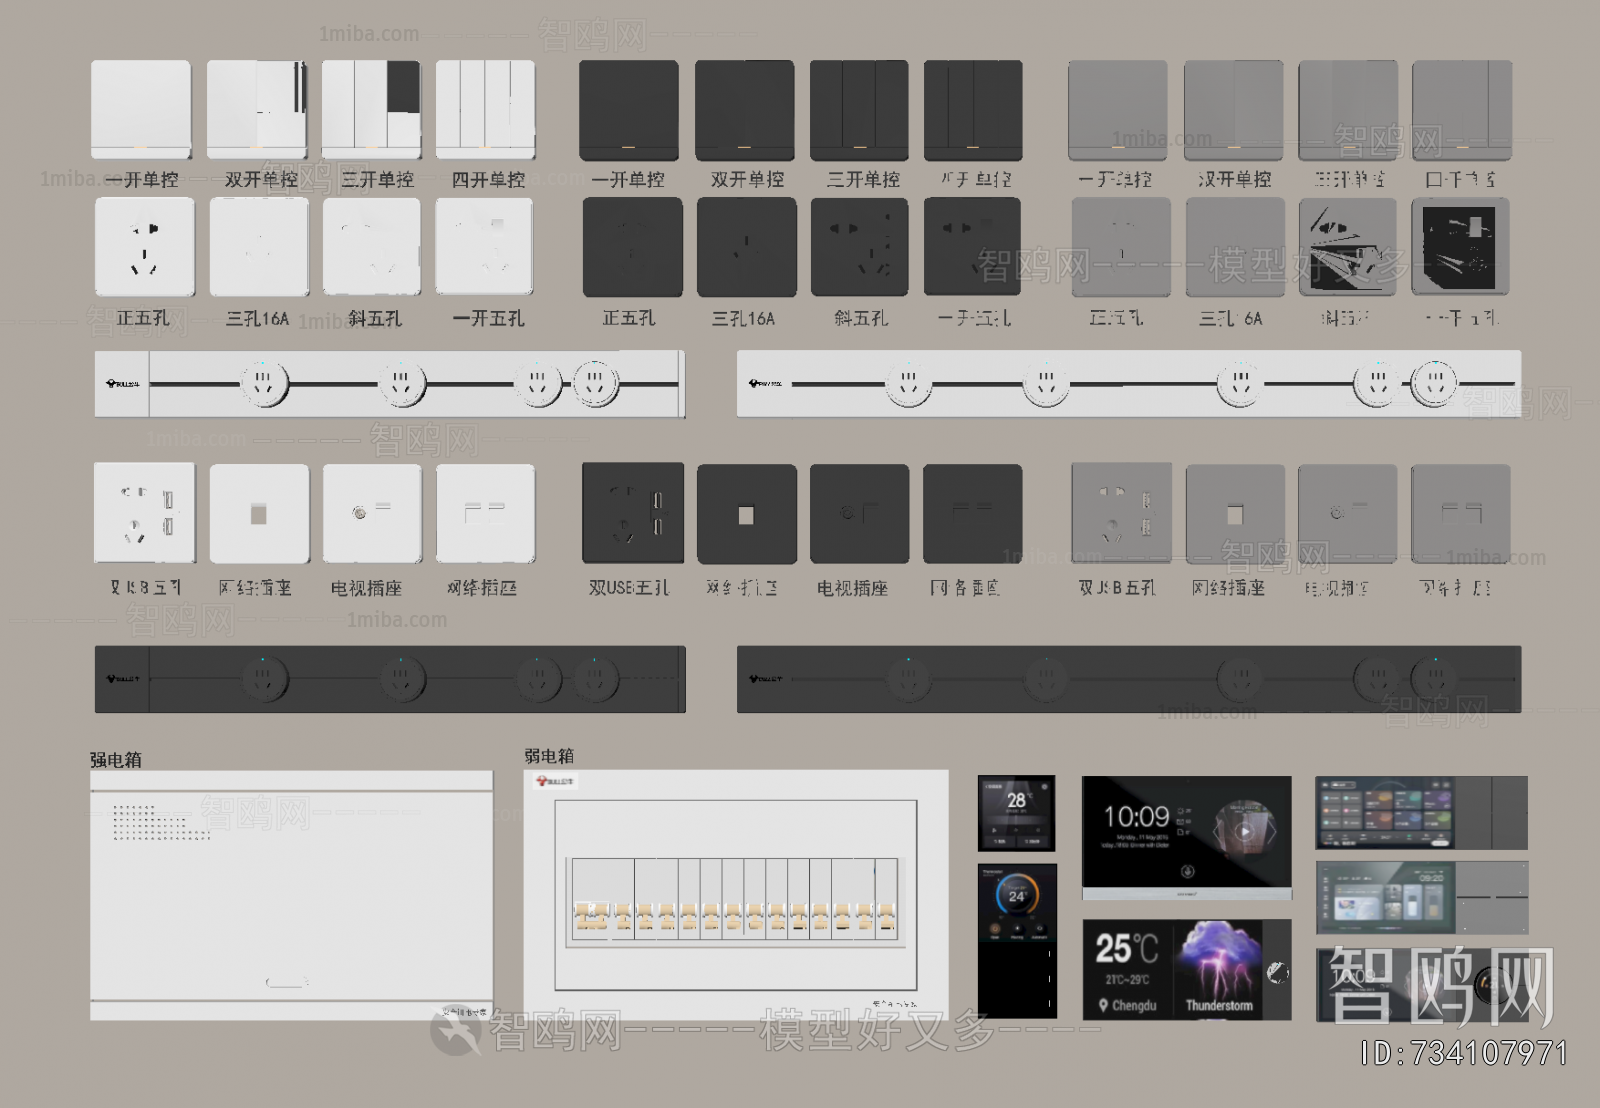
Task: Select the black 斜五孔 socket
Action: [860, 247]
